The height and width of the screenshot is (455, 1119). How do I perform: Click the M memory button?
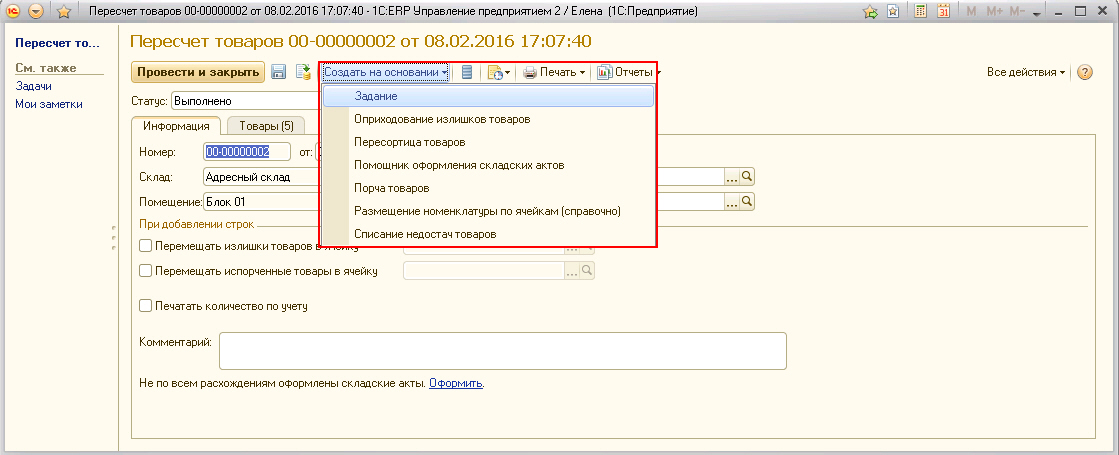click(971, 11)
